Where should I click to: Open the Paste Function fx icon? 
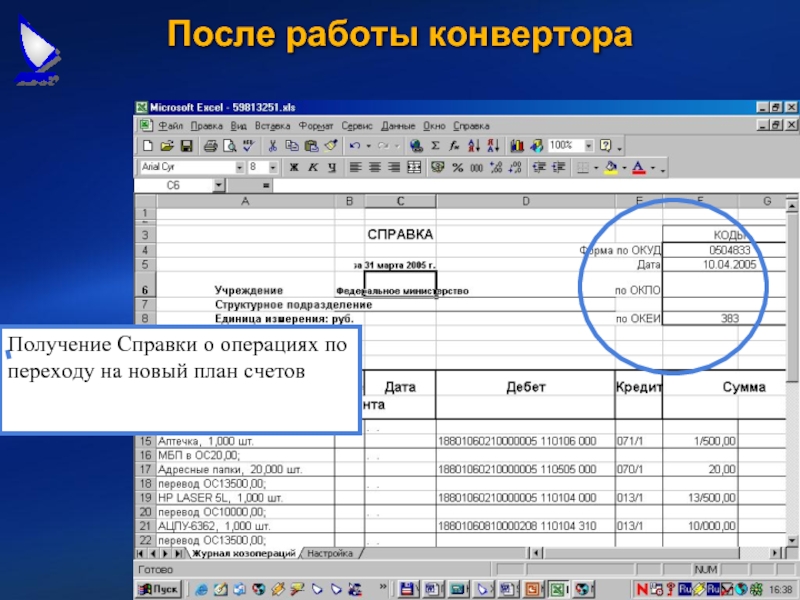click(454, 146)
